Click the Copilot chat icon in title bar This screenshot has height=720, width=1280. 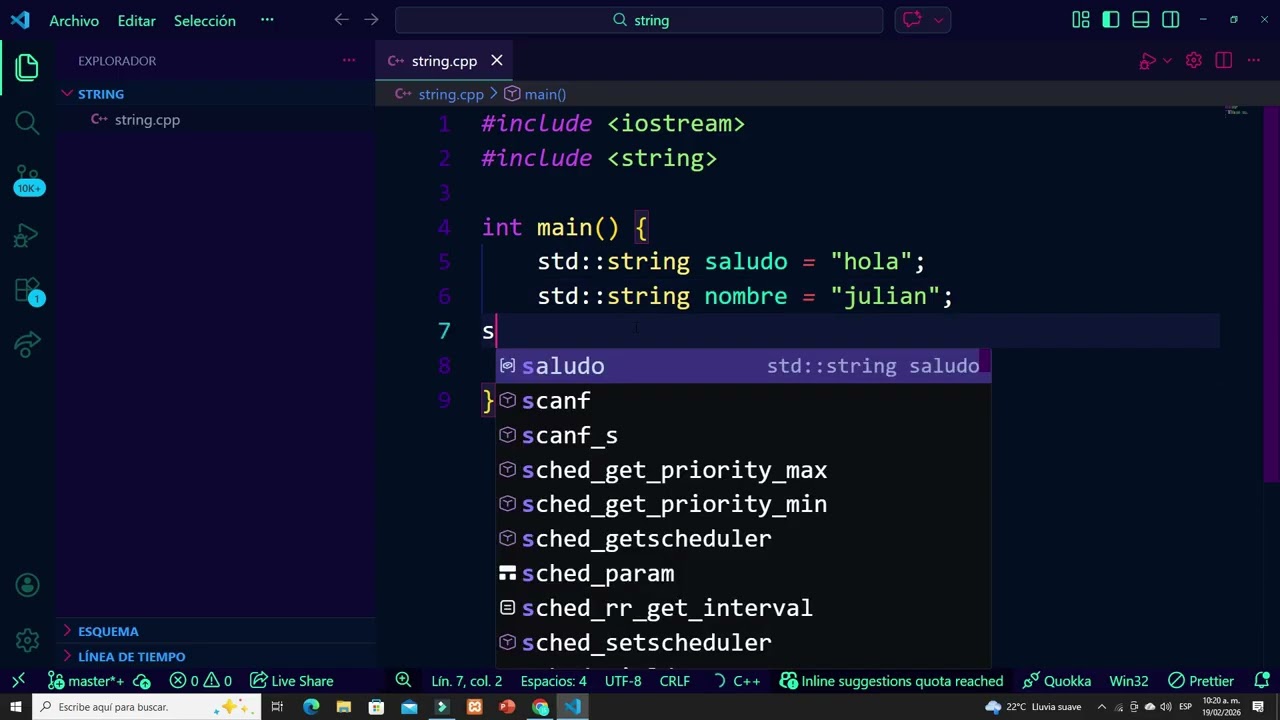tap(912, 20)
